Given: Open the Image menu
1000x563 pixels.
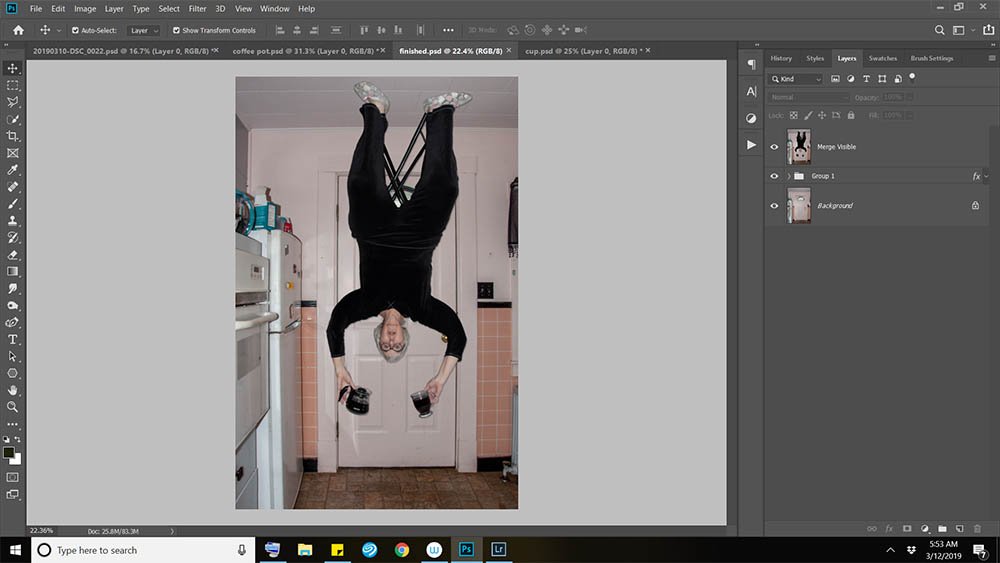Looking at the screenshot, I should pos(85,9).
